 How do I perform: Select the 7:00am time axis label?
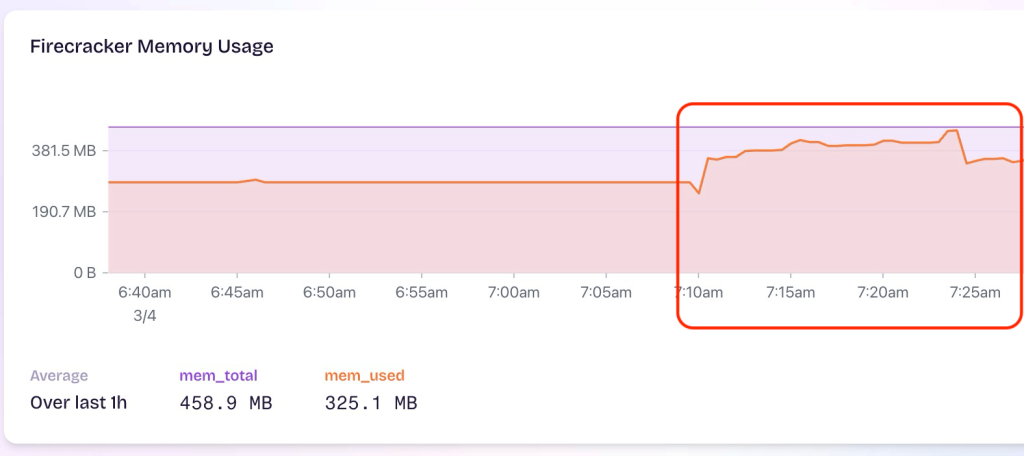(513, 292)
